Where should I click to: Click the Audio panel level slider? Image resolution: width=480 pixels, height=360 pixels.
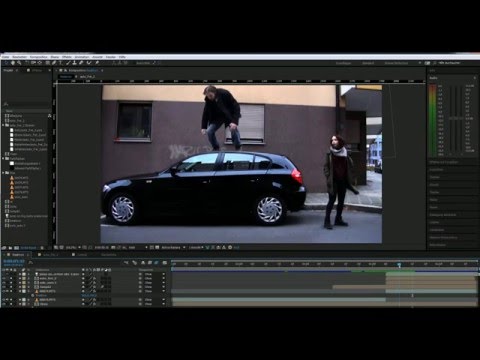tap(456, 119)
